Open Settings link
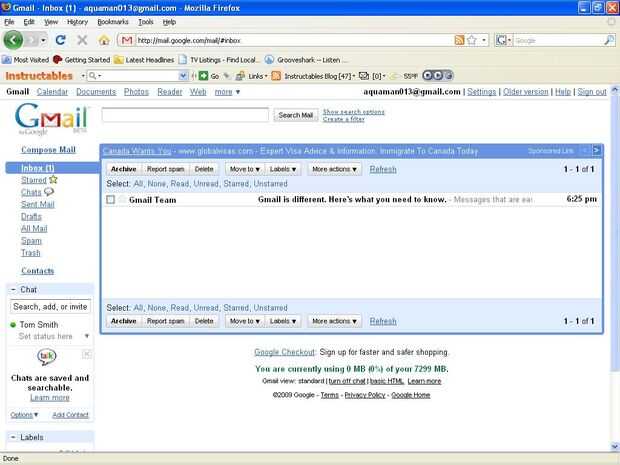620x465 pixels. [x=481, y=92]
